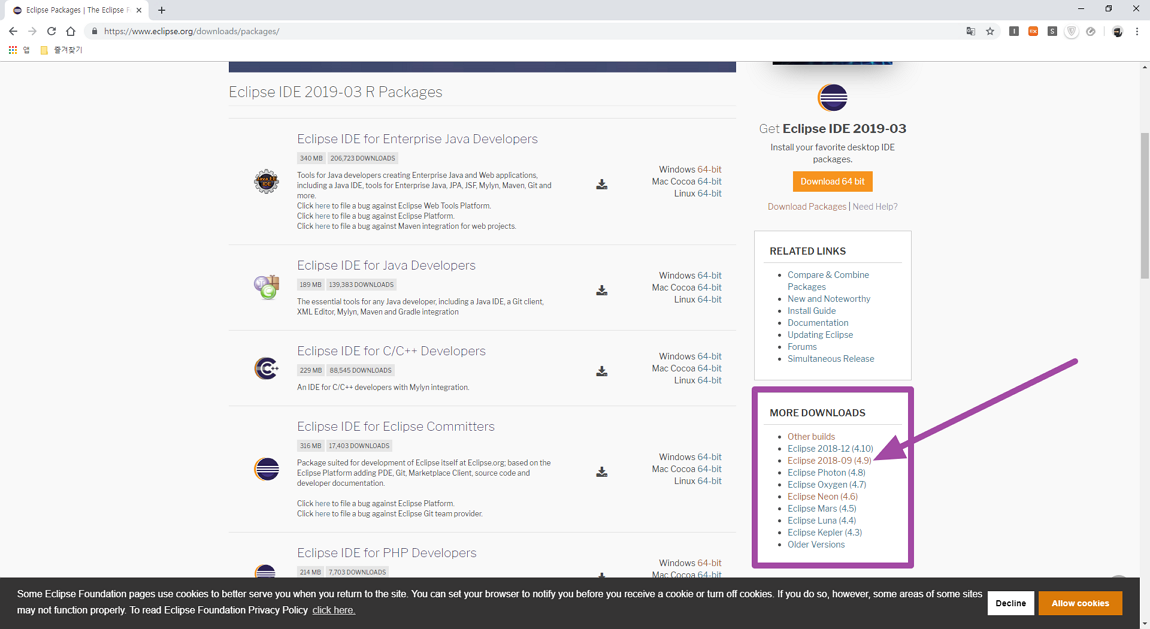This screenshot has width=1150, height=629.
Task: Open Eclipse IDE for Enterprise Java Developers title
Action: pos(417,139)
